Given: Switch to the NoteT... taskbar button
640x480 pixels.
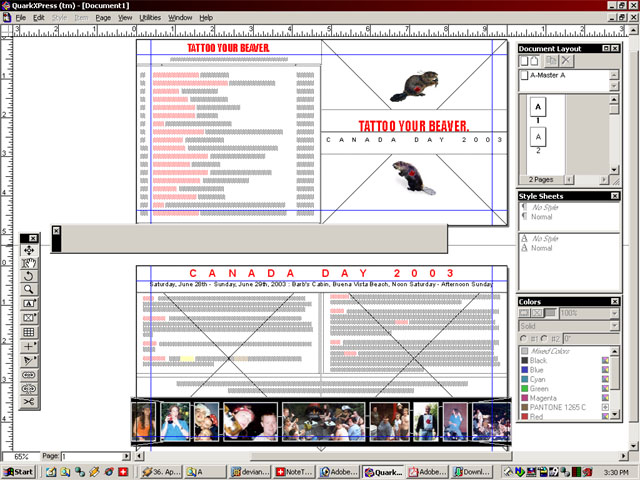Looking at the screenshot, I should pyautogui.click(x=294, y=472).
